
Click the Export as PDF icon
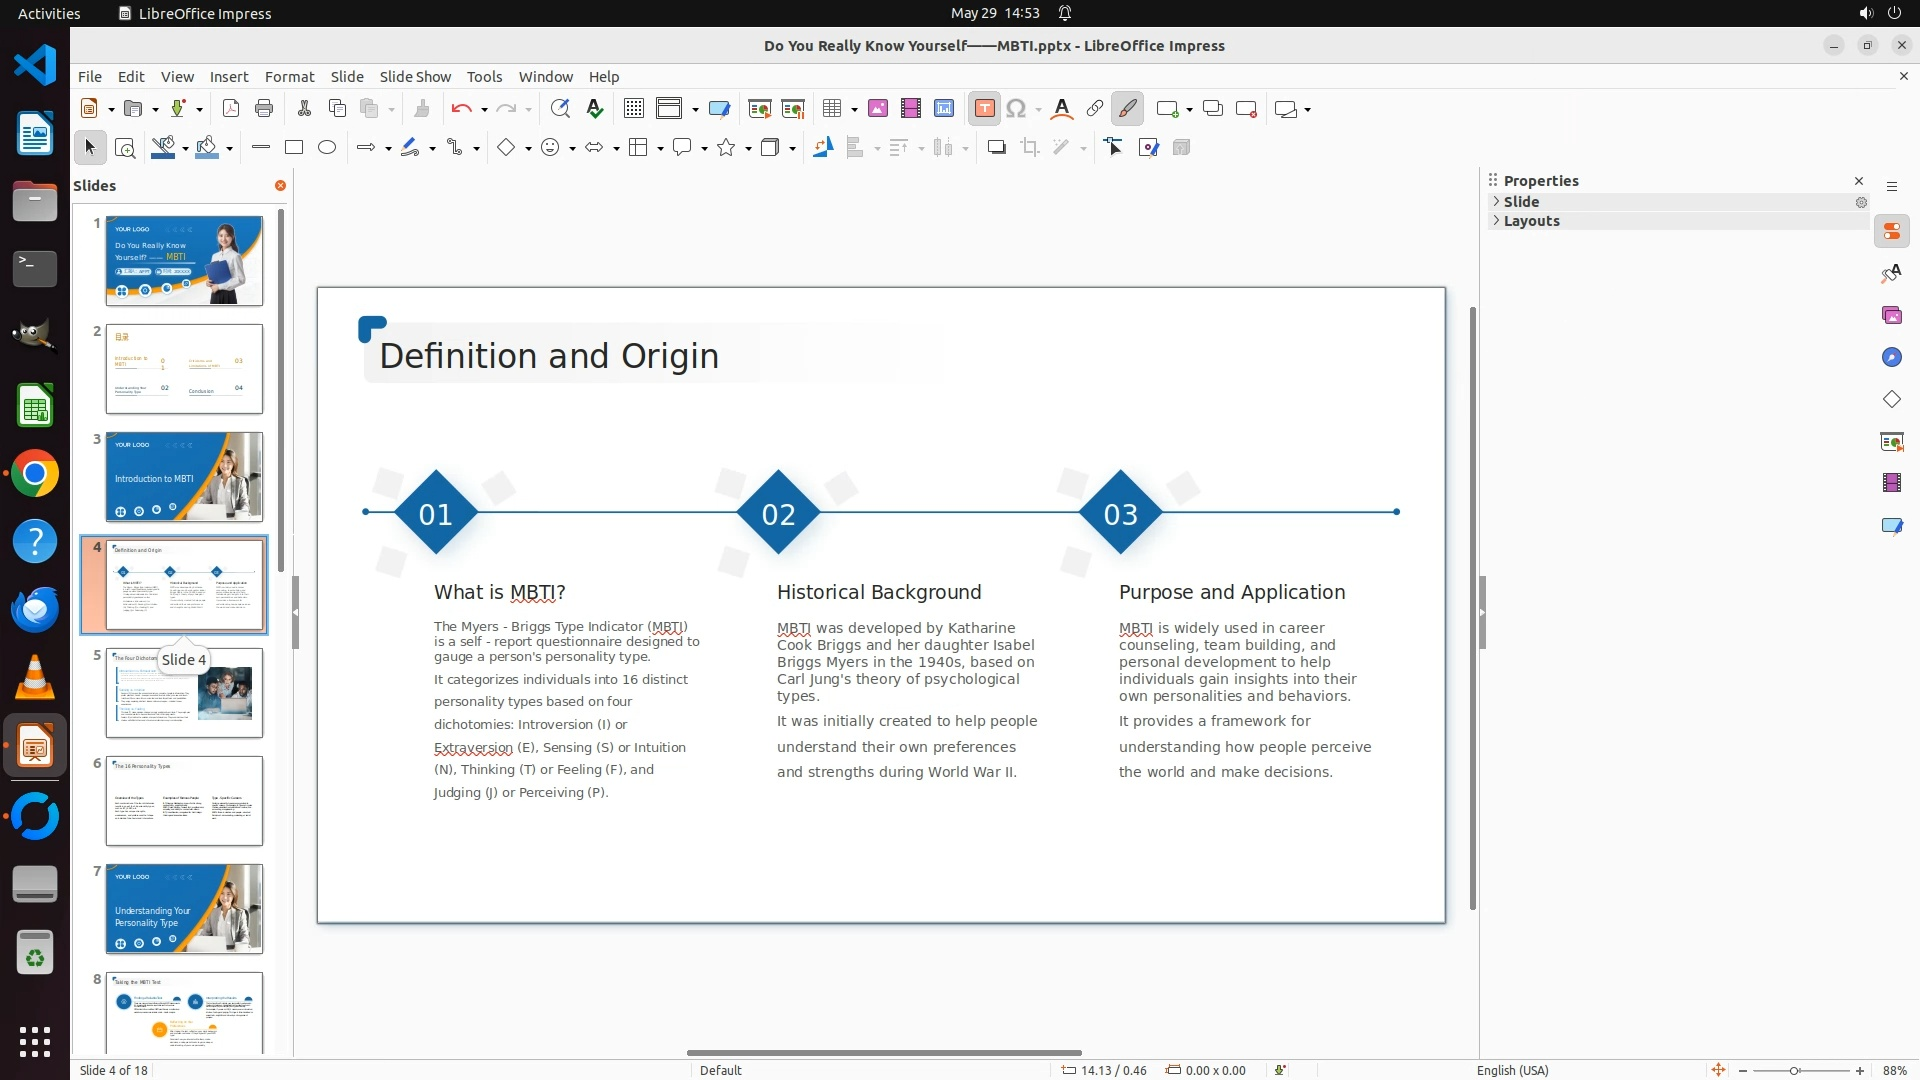[x=230, y=109]
